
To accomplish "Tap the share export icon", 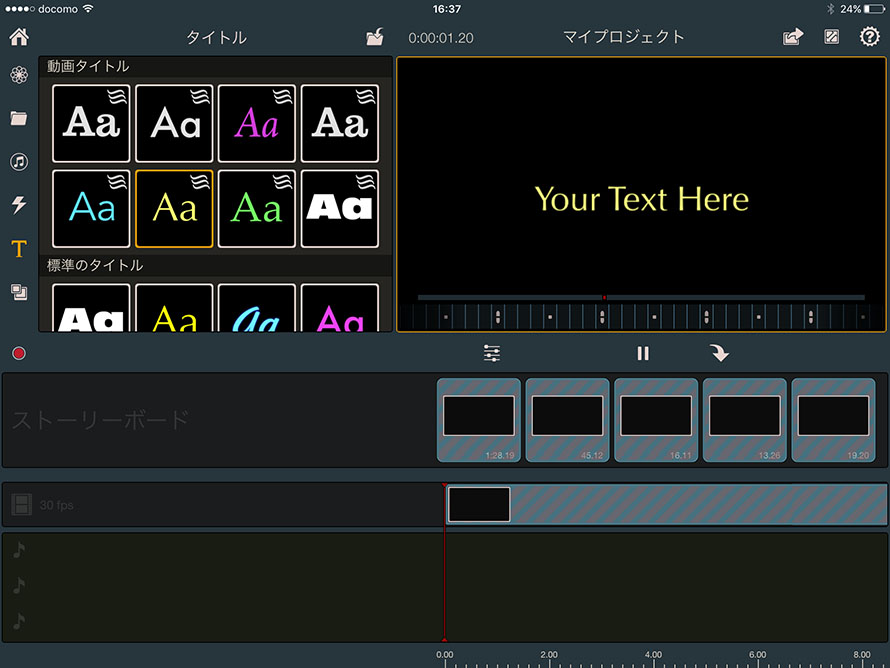I will [792, 38].
